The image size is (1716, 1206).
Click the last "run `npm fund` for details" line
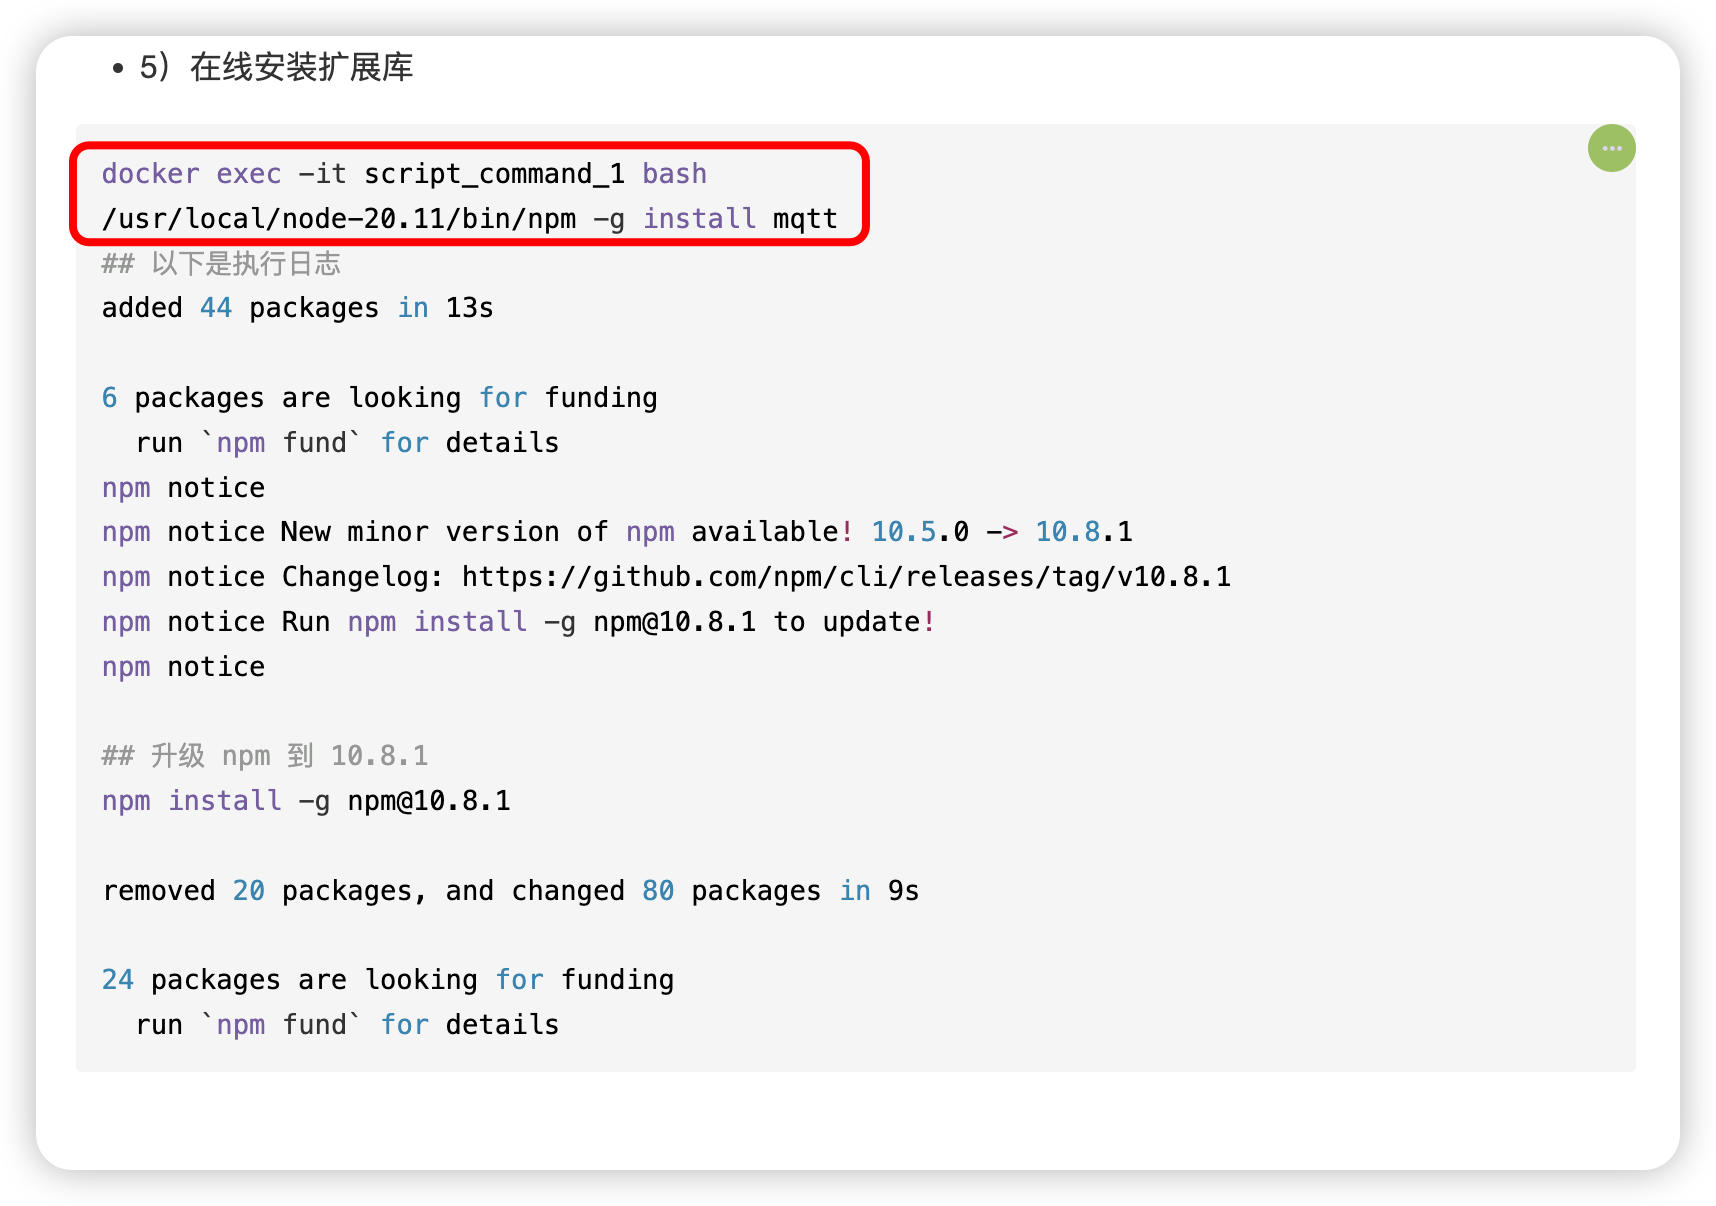(347, 1025)
